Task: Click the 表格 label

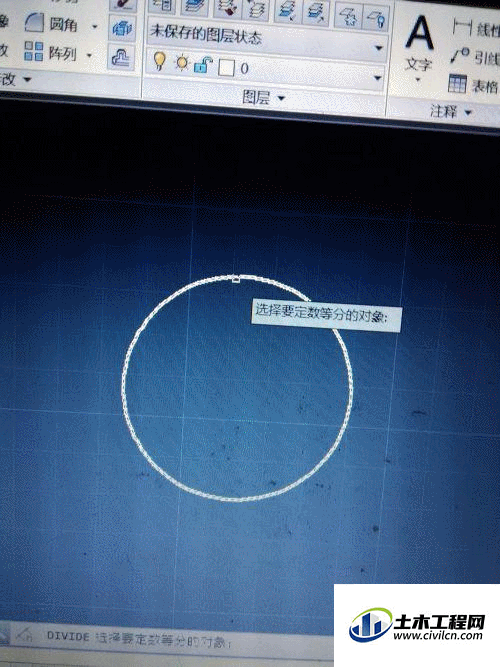Action: pyautogui.click(x=485, y=87)
